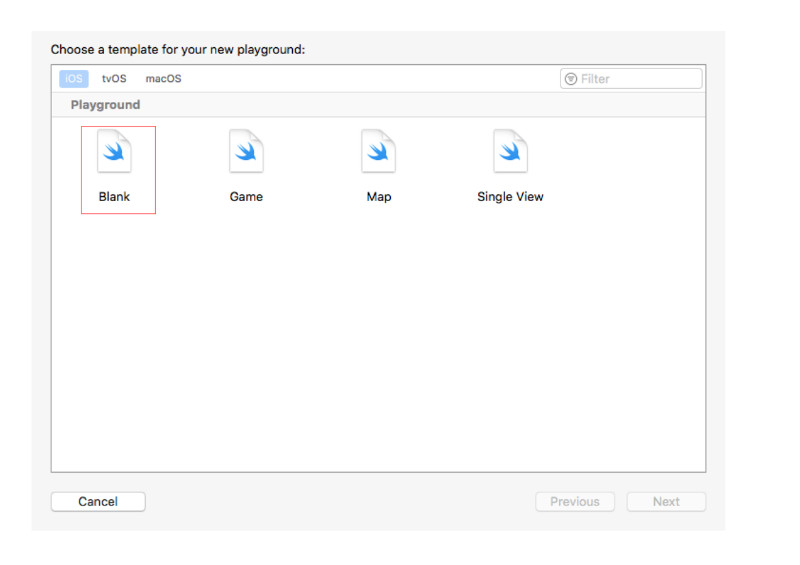Click the "Playground" section header
The image size is (800, 565).
tap(105, 105)
